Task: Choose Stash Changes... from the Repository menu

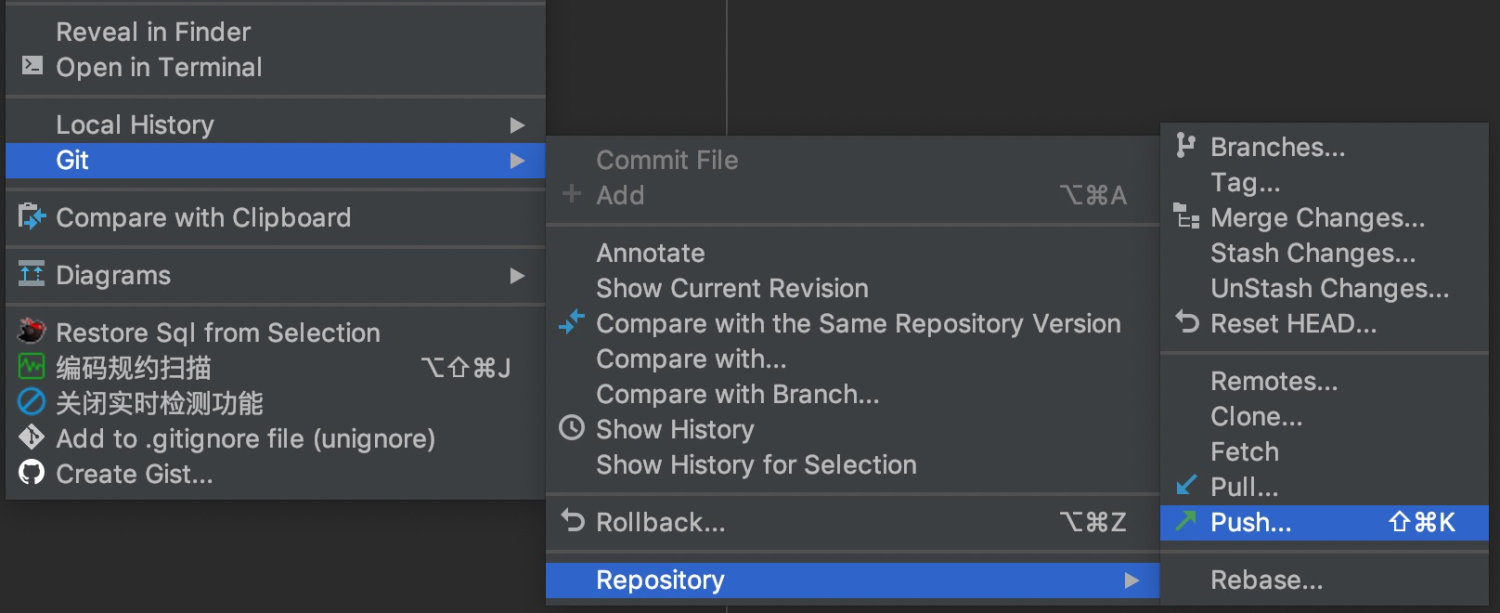Action: [x=1312, y=253]
